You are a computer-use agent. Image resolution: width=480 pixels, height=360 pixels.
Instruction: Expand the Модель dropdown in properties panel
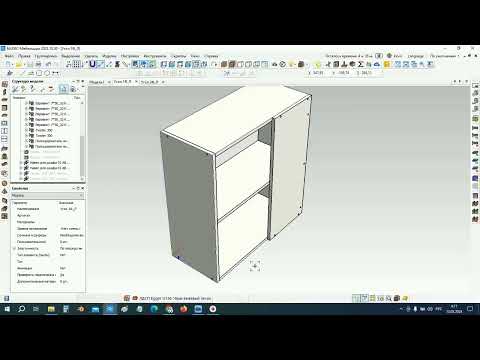coord(47,195)
